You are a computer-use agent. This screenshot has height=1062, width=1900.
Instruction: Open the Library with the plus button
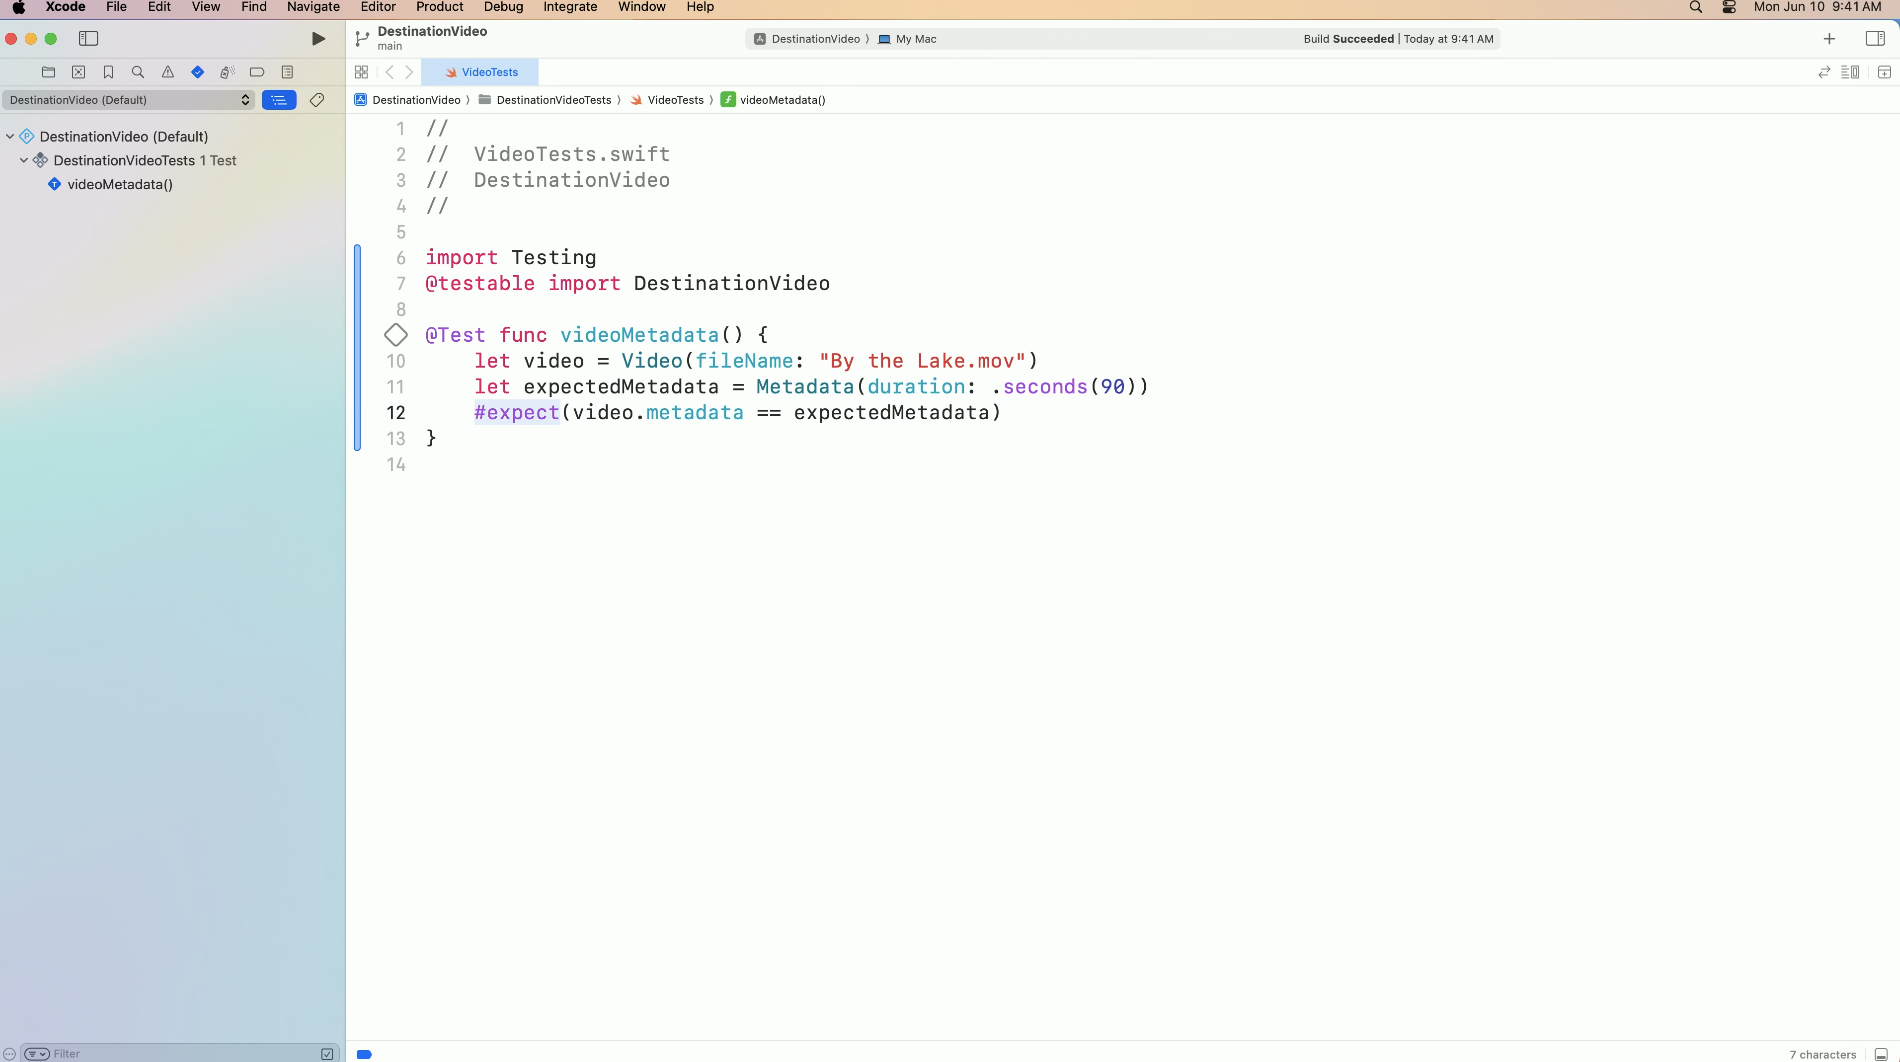[1829, 39]
